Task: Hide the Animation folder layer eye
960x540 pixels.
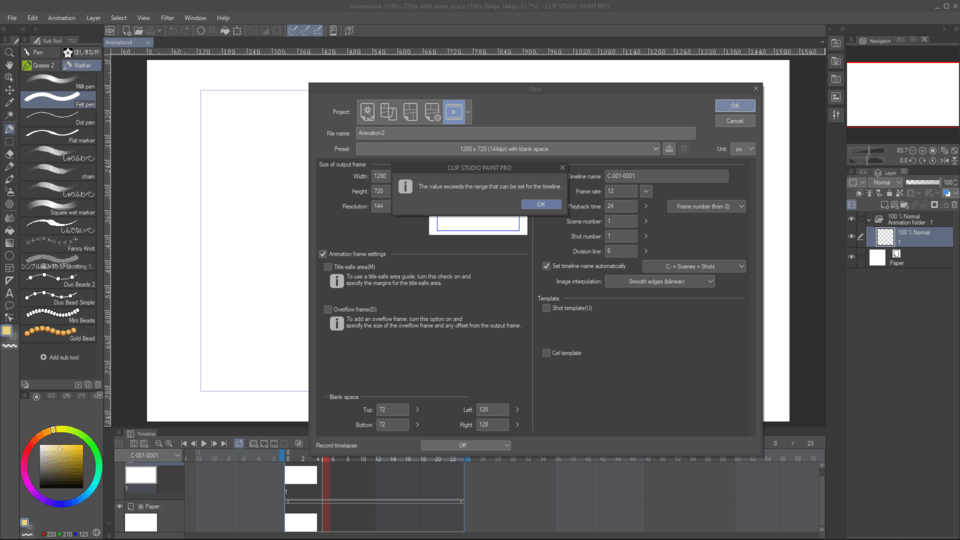Action: tap(852, 219)
